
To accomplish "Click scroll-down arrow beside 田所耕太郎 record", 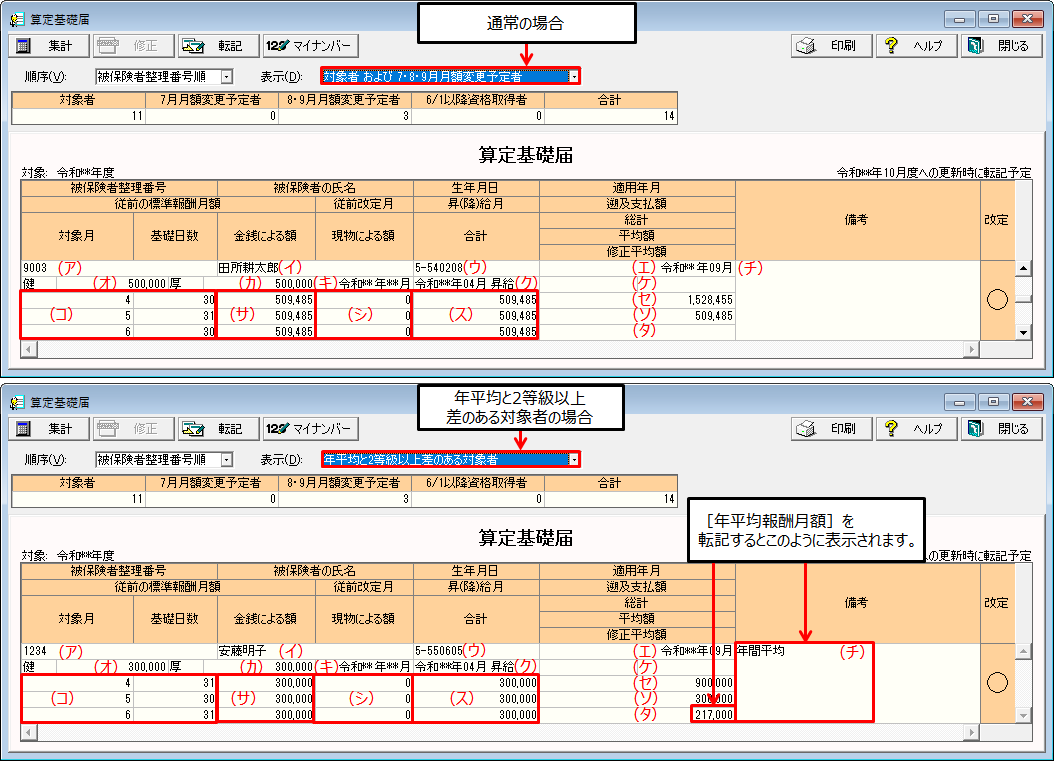I will point(1023,331).
